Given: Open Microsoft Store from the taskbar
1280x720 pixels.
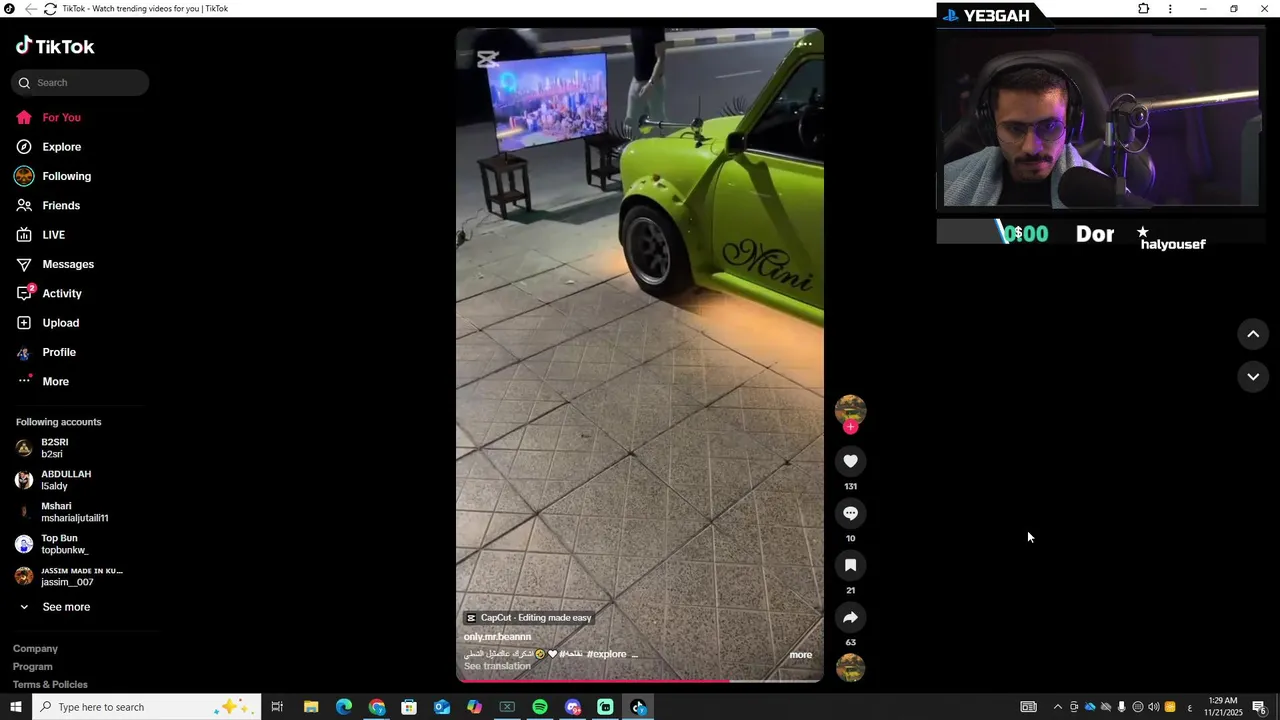Looking at the screenshot, I should (x=409, y=707).
